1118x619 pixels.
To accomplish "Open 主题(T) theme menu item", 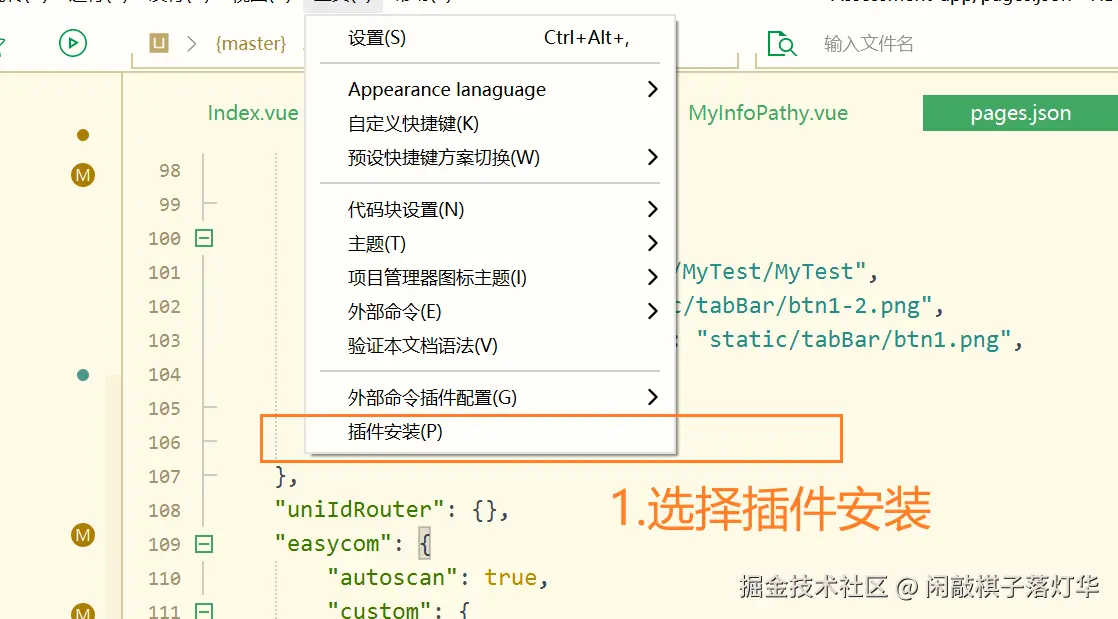I will (490, 244).
